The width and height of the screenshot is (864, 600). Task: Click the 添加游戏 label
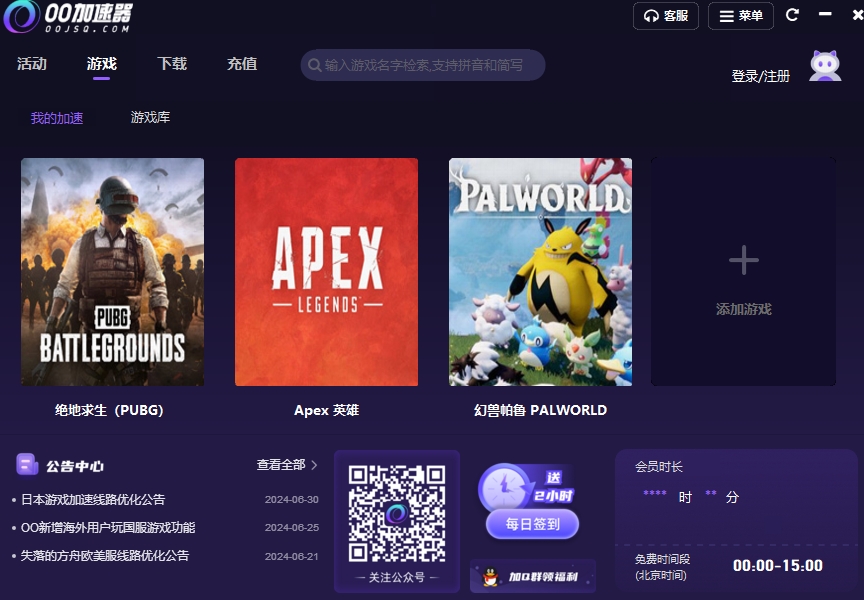[744, 309]
